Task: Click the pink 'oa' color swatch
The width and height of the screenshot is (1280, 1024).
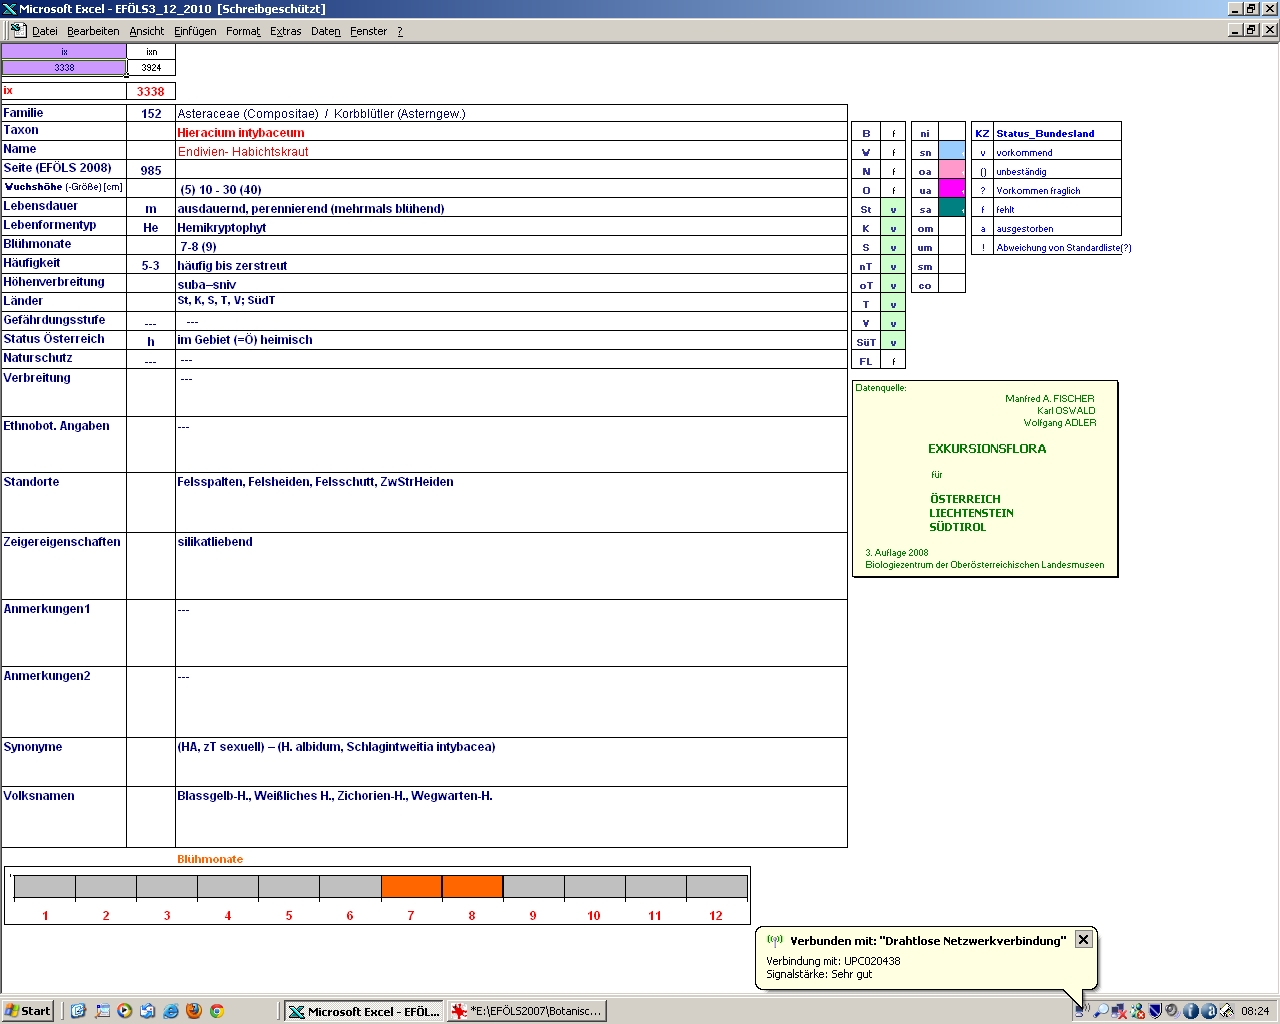Action: (x=952, y=170)
